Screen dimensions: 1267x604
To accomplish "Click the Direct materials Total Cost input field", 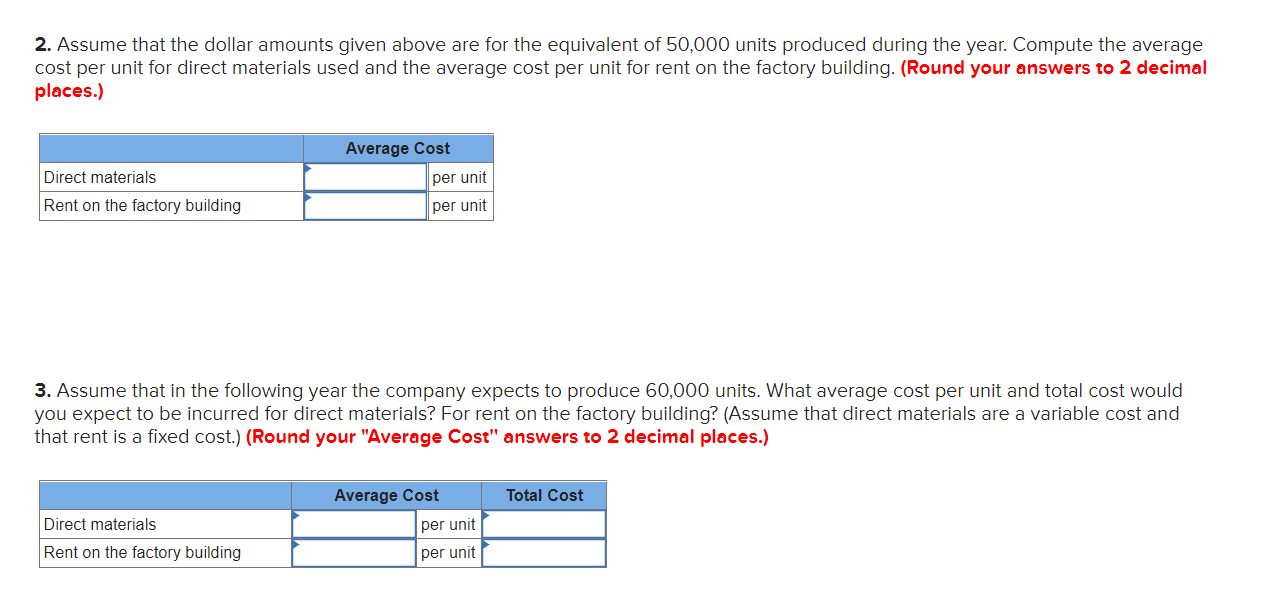I will tap(544, 523).
